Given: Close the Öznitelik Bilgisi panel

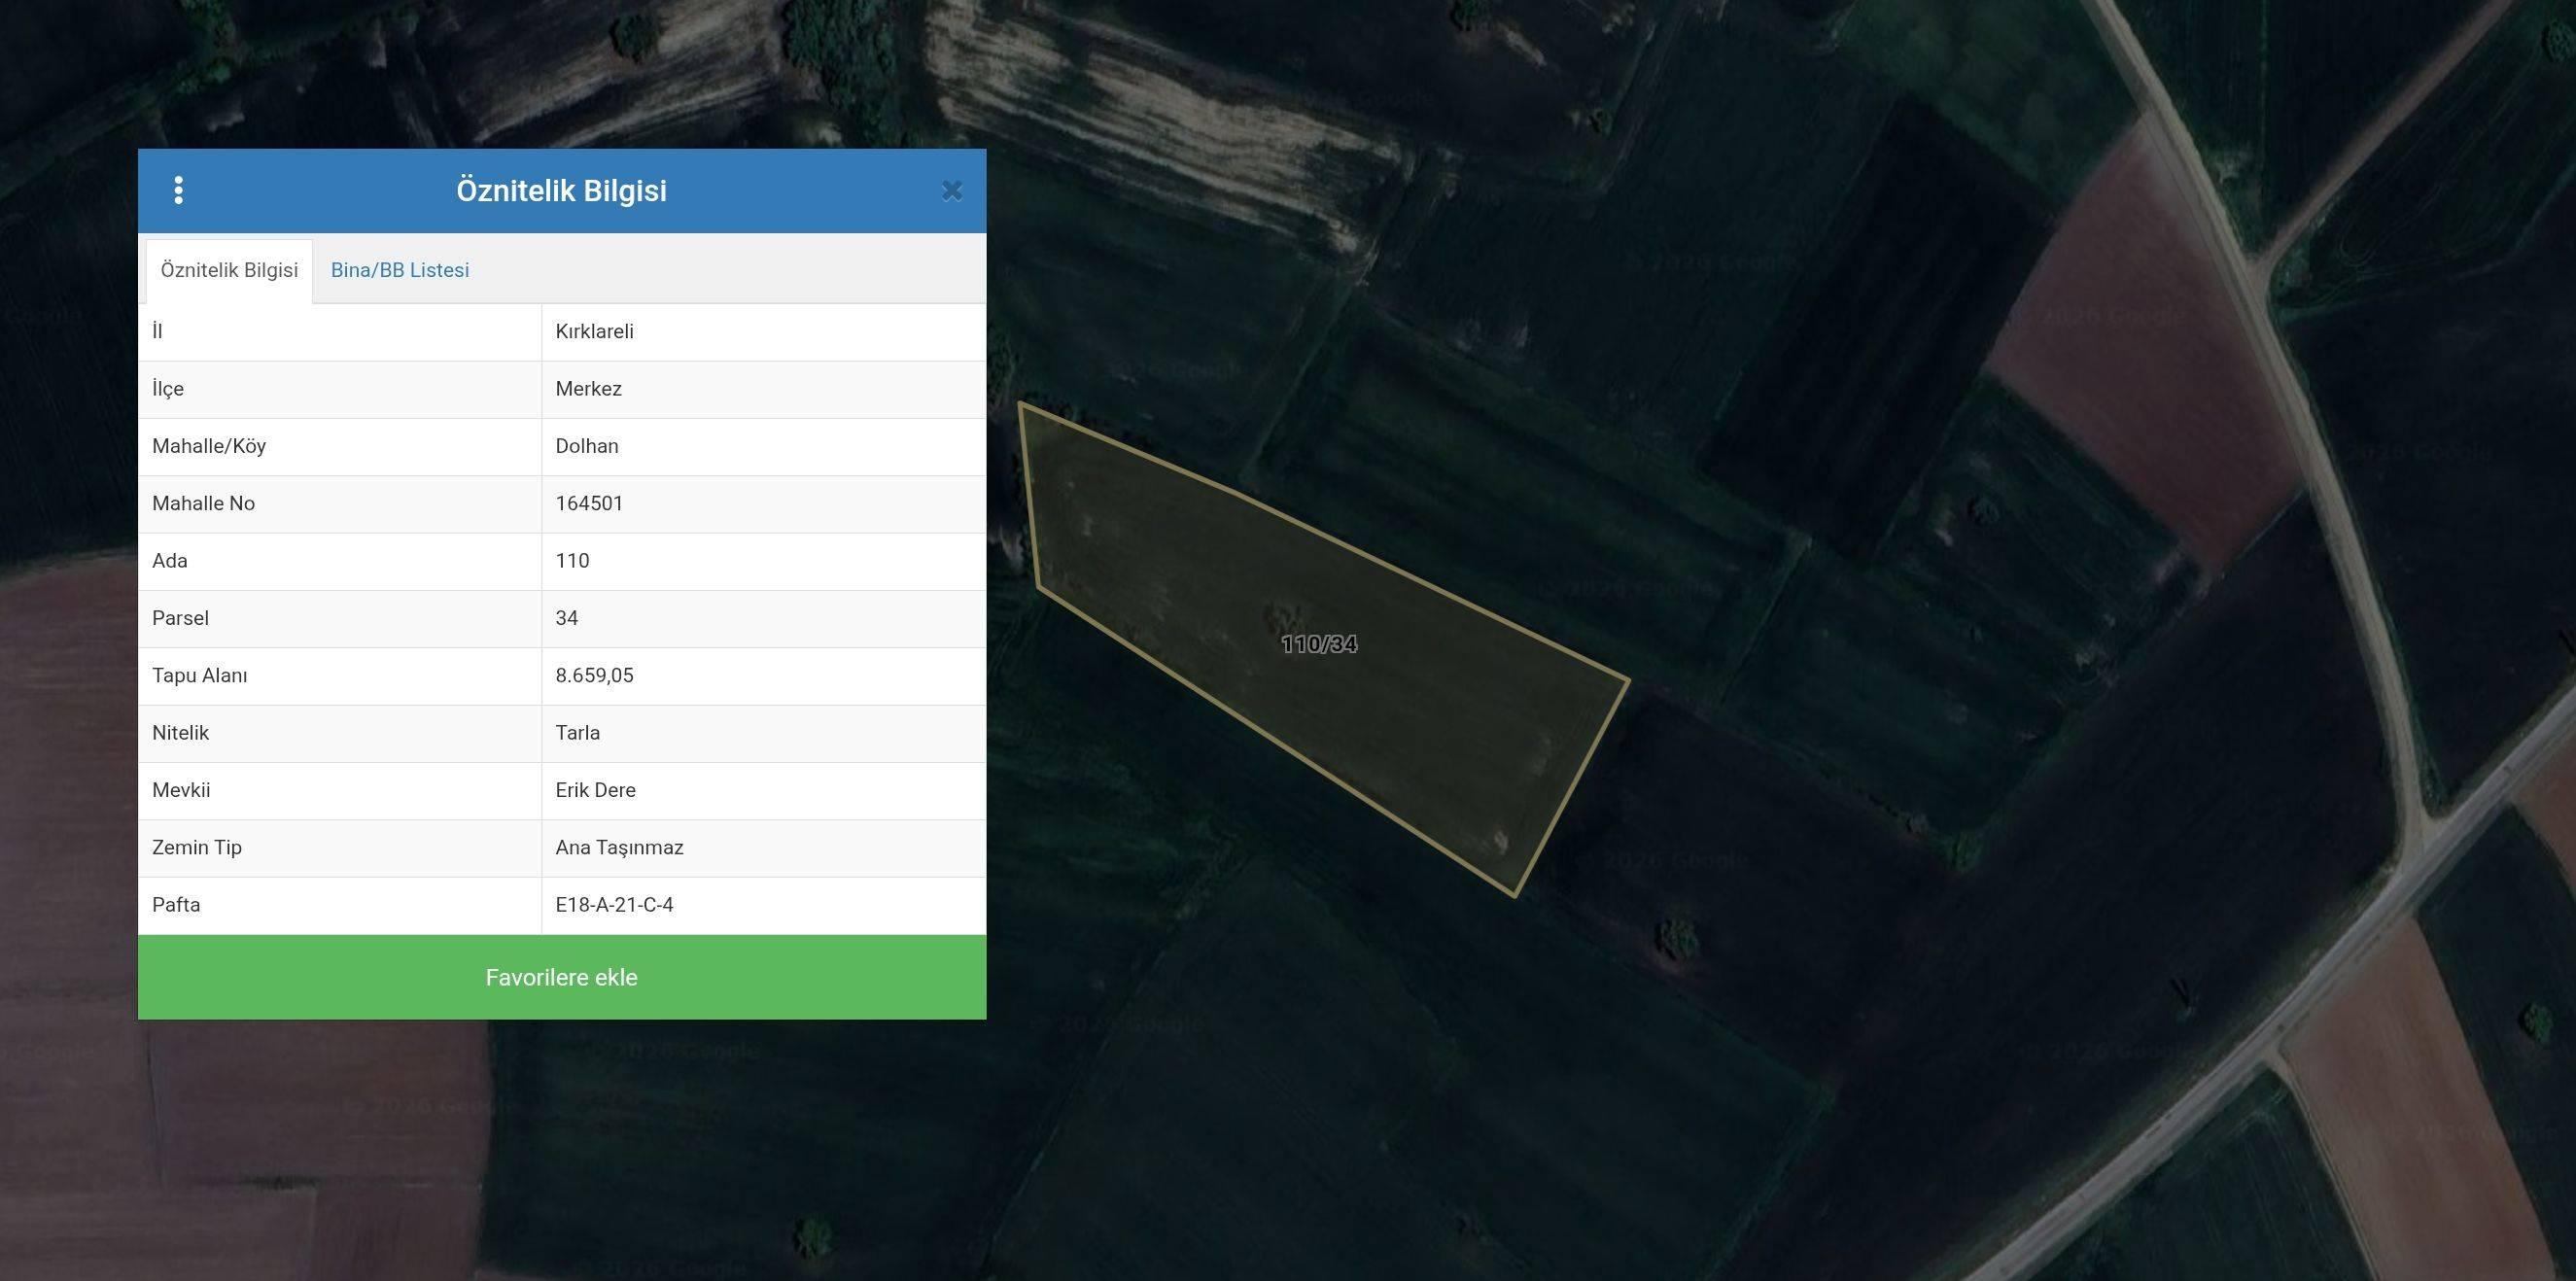Looking at the screenshot, I should pyautogui.click(x=951, y=191).
